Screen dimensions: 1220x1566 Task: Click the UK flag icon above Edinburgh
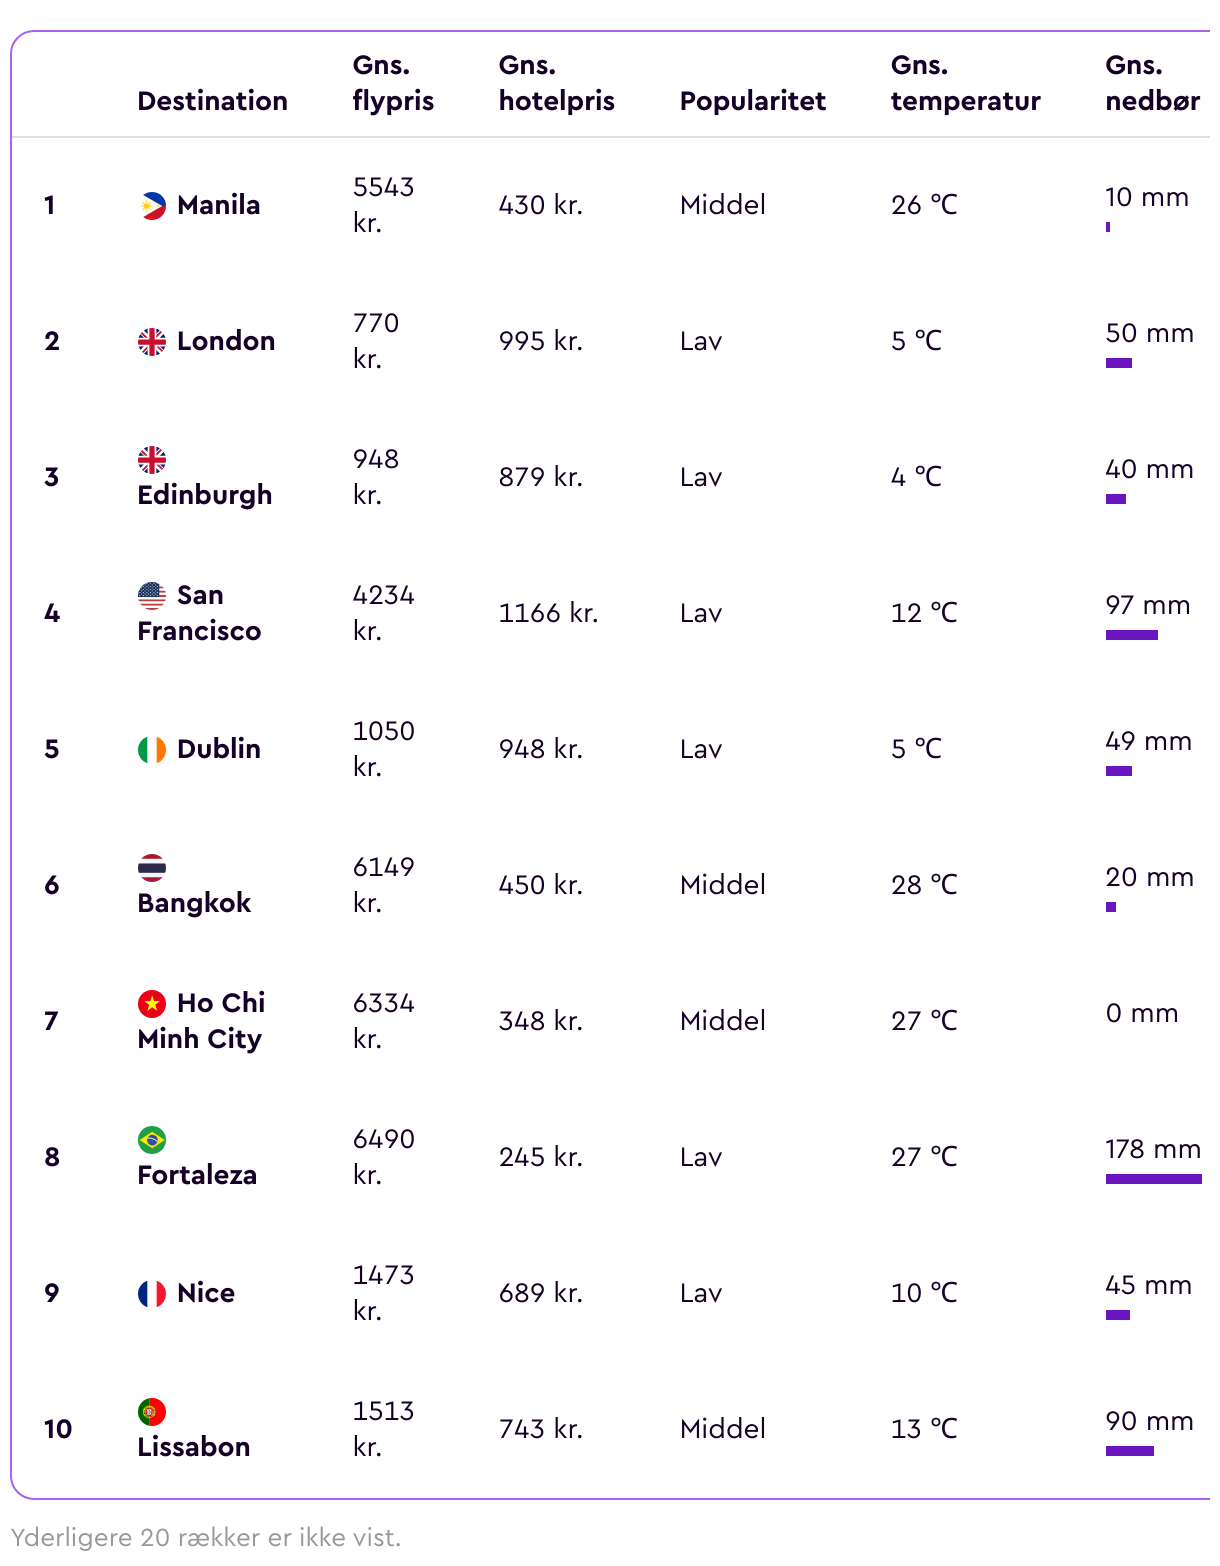pos(152,460)
